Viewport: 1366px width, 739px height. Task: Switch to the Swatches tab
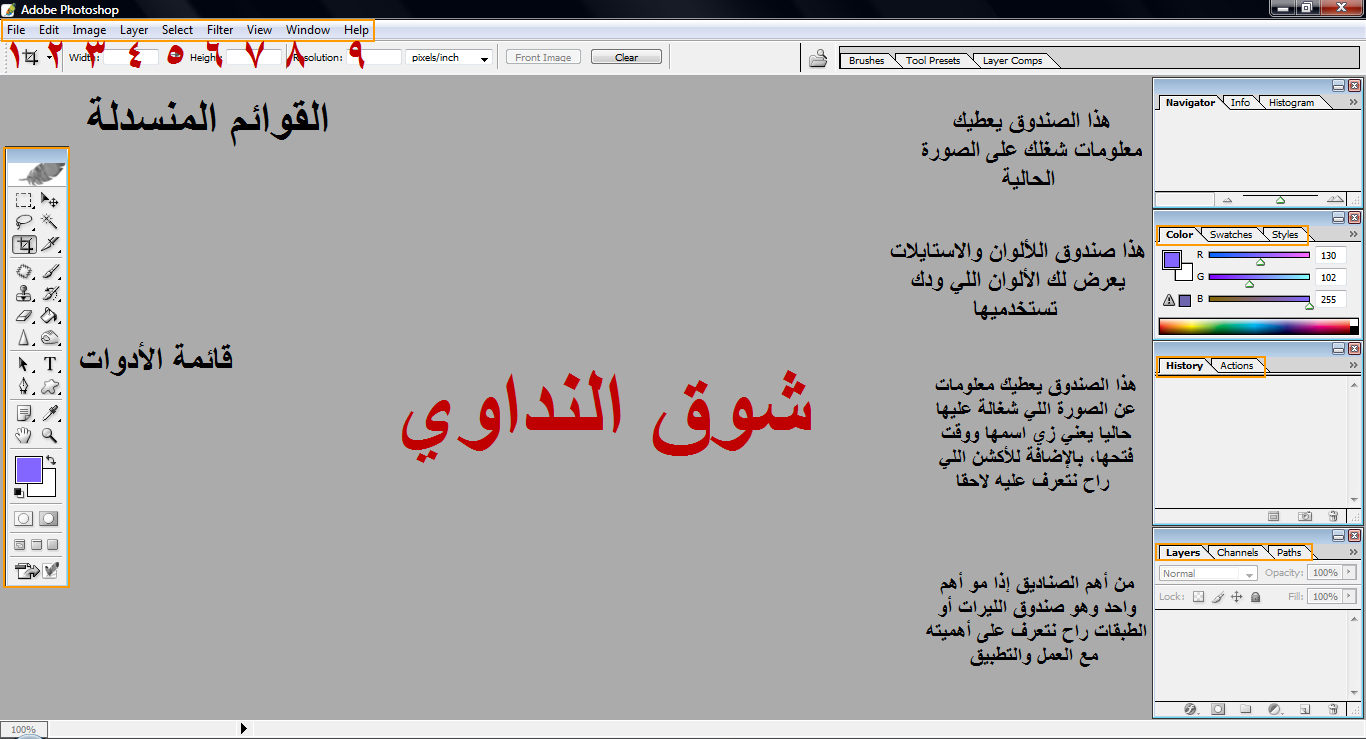point(1230,235)
